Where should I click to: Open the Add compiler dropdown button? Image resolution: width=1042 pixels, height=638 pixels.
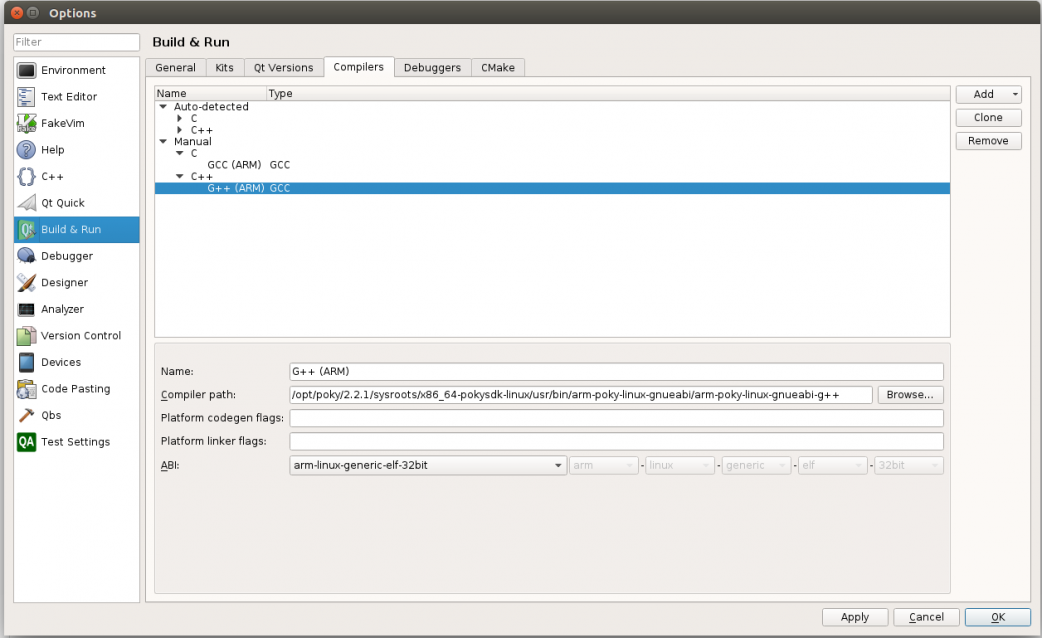coord(988,94)
